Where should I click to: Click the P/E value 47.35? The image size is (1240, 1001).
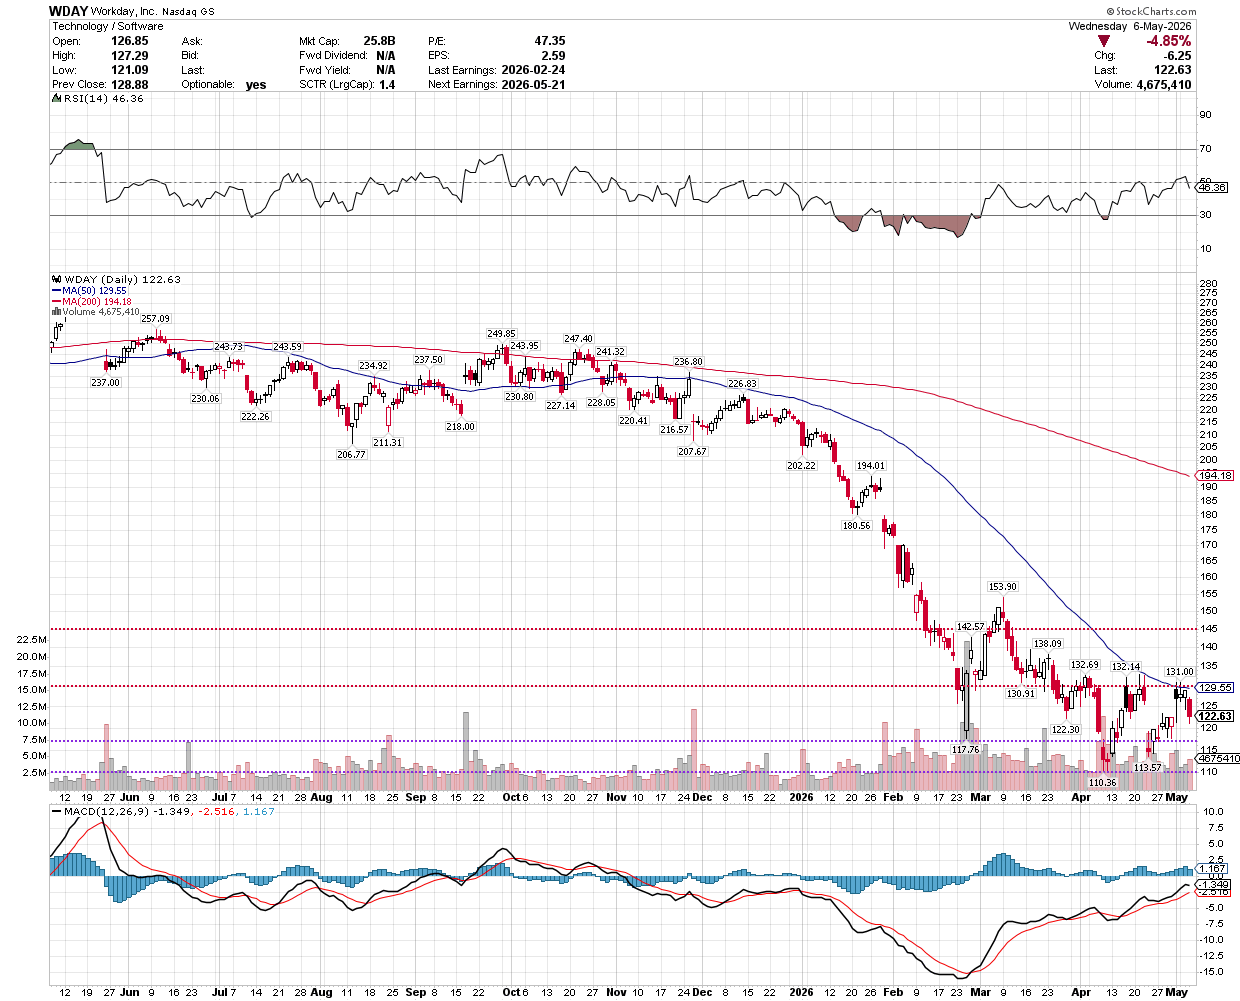point(550,41)
